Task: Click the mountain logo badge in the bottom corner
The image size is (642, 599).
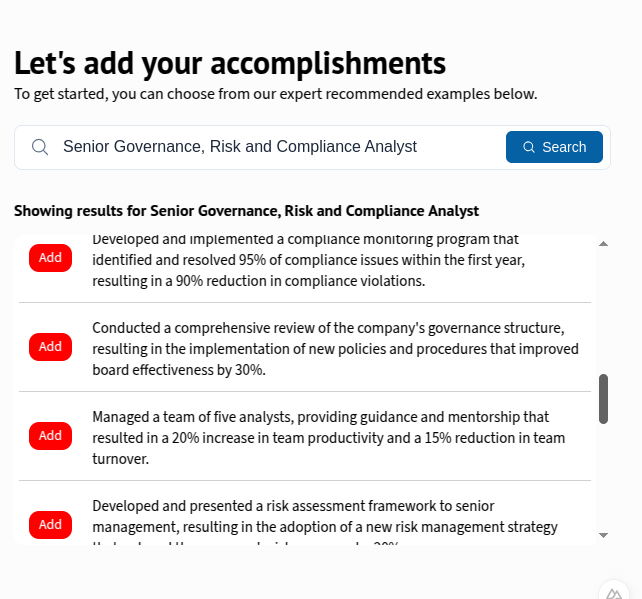Action: [x=613, y=591]
